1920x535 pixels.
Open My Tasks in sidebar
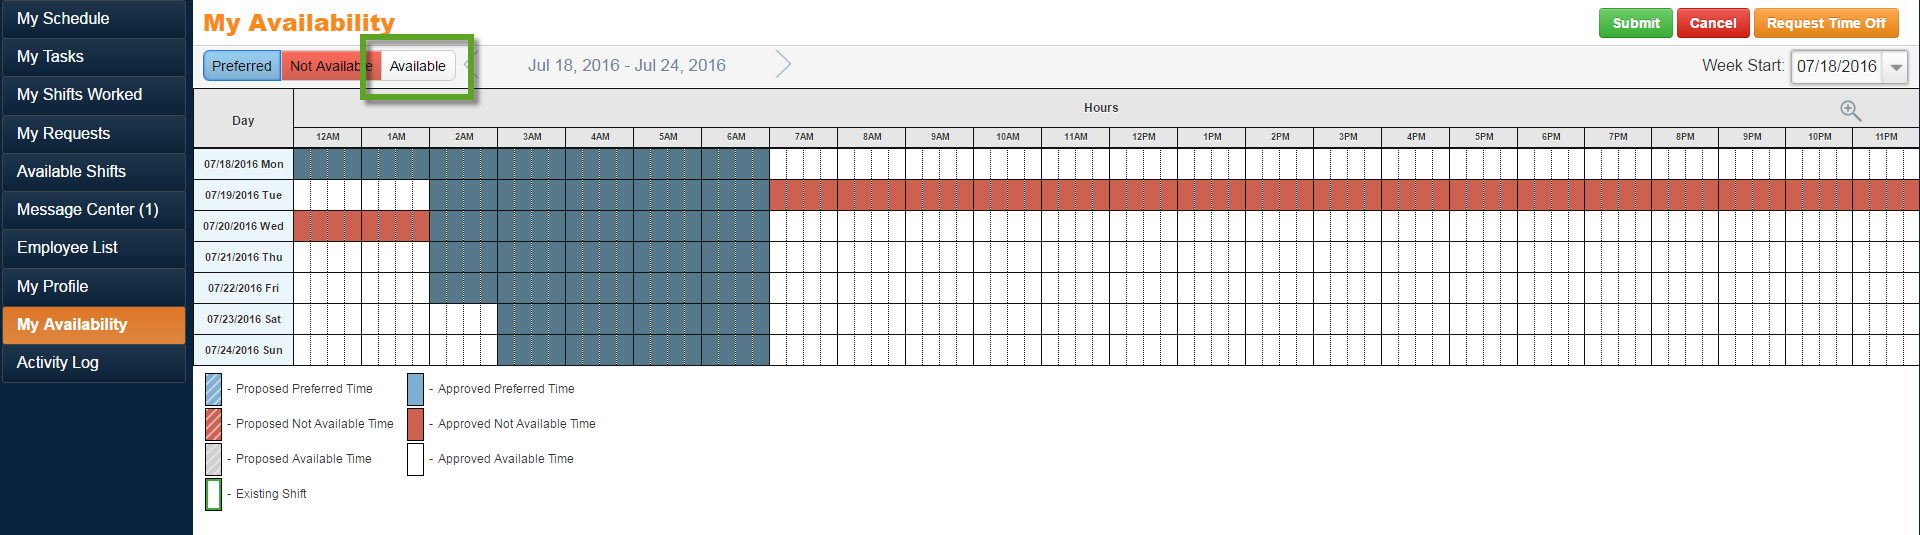(93, 57)
